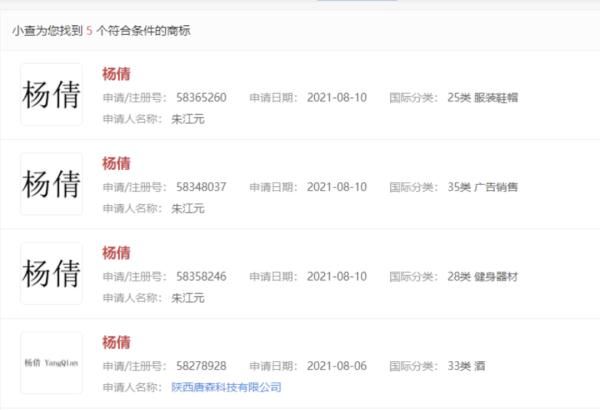Open the 杨倩 title for 25类 服装鞋帽
Viewport: 600px width, 410px height.
tap(116, 74)
